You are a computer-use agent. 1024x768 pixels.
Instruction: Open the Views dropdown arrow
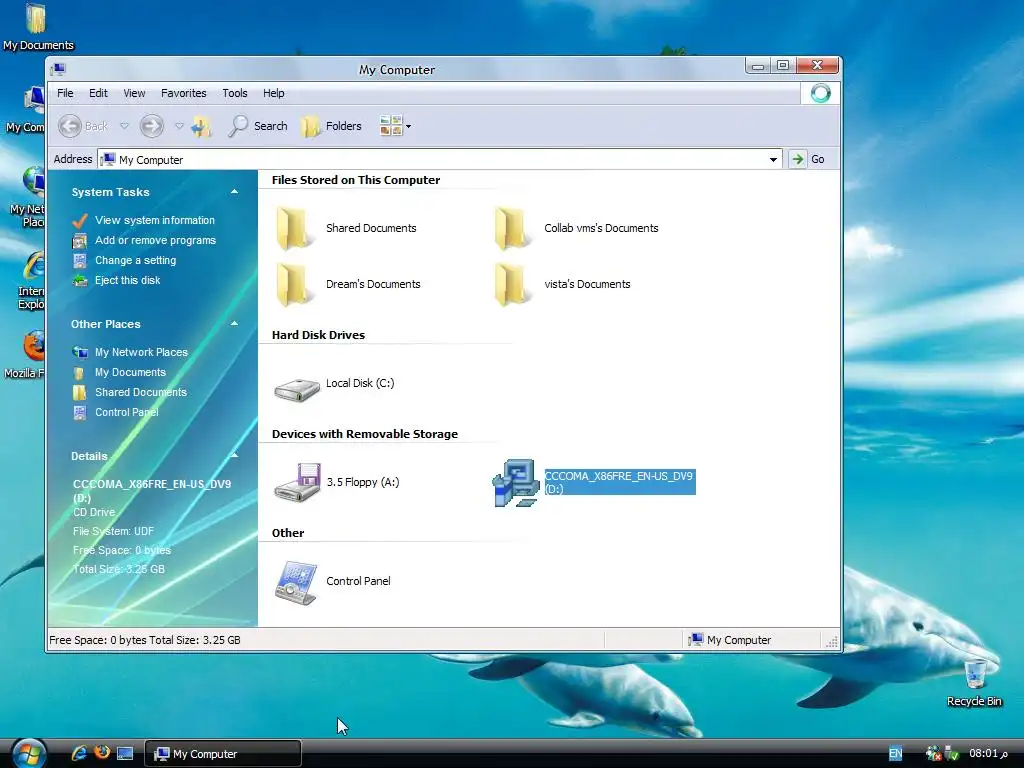pyautogui.click(x=409, y=127)
